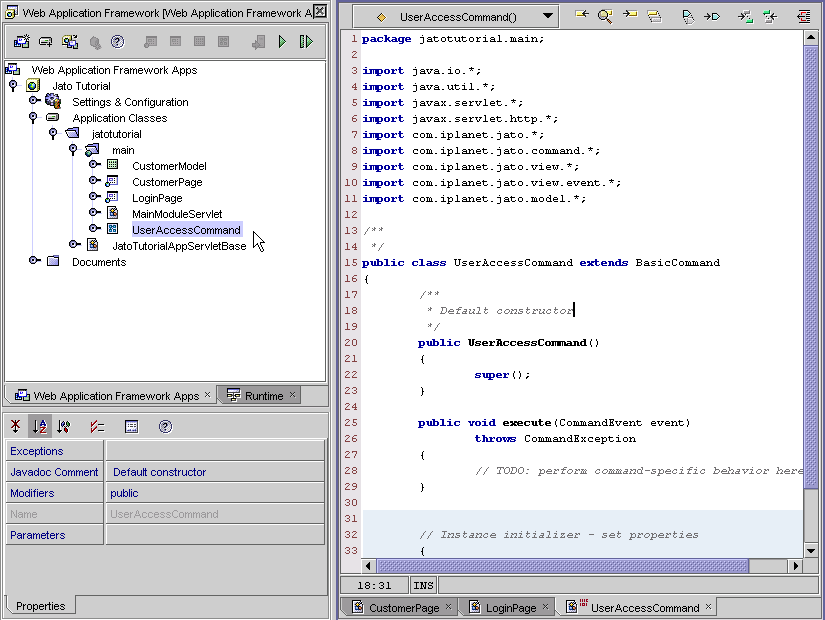
Task: Click the sort by type icon in the Properties toolbar
Action: pos(64,426)
